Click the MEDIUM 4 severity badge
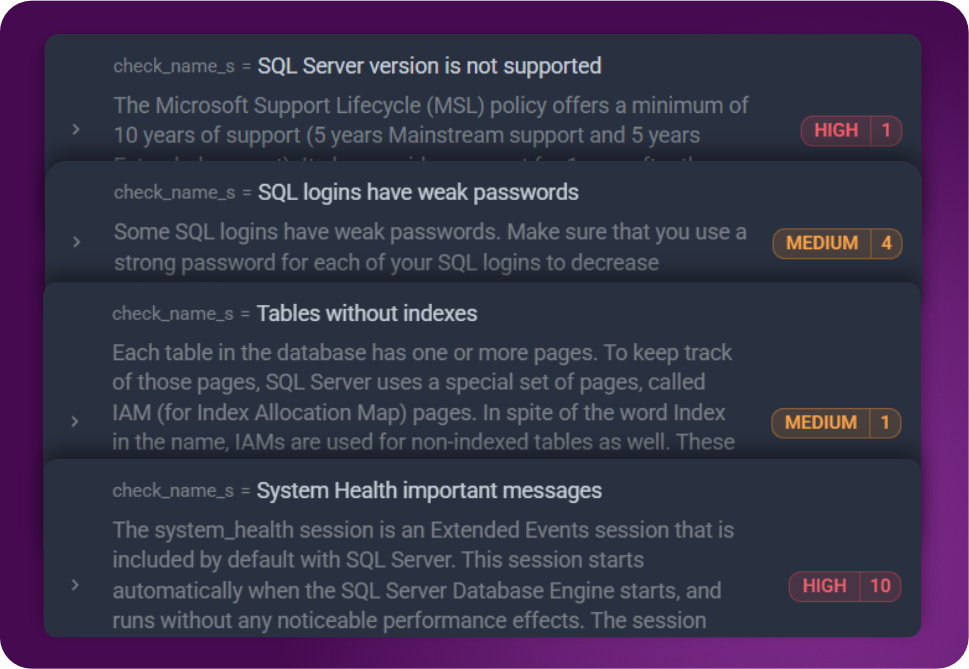The height and width of the screenshot is (669, 969). click(x=837, y=243)
